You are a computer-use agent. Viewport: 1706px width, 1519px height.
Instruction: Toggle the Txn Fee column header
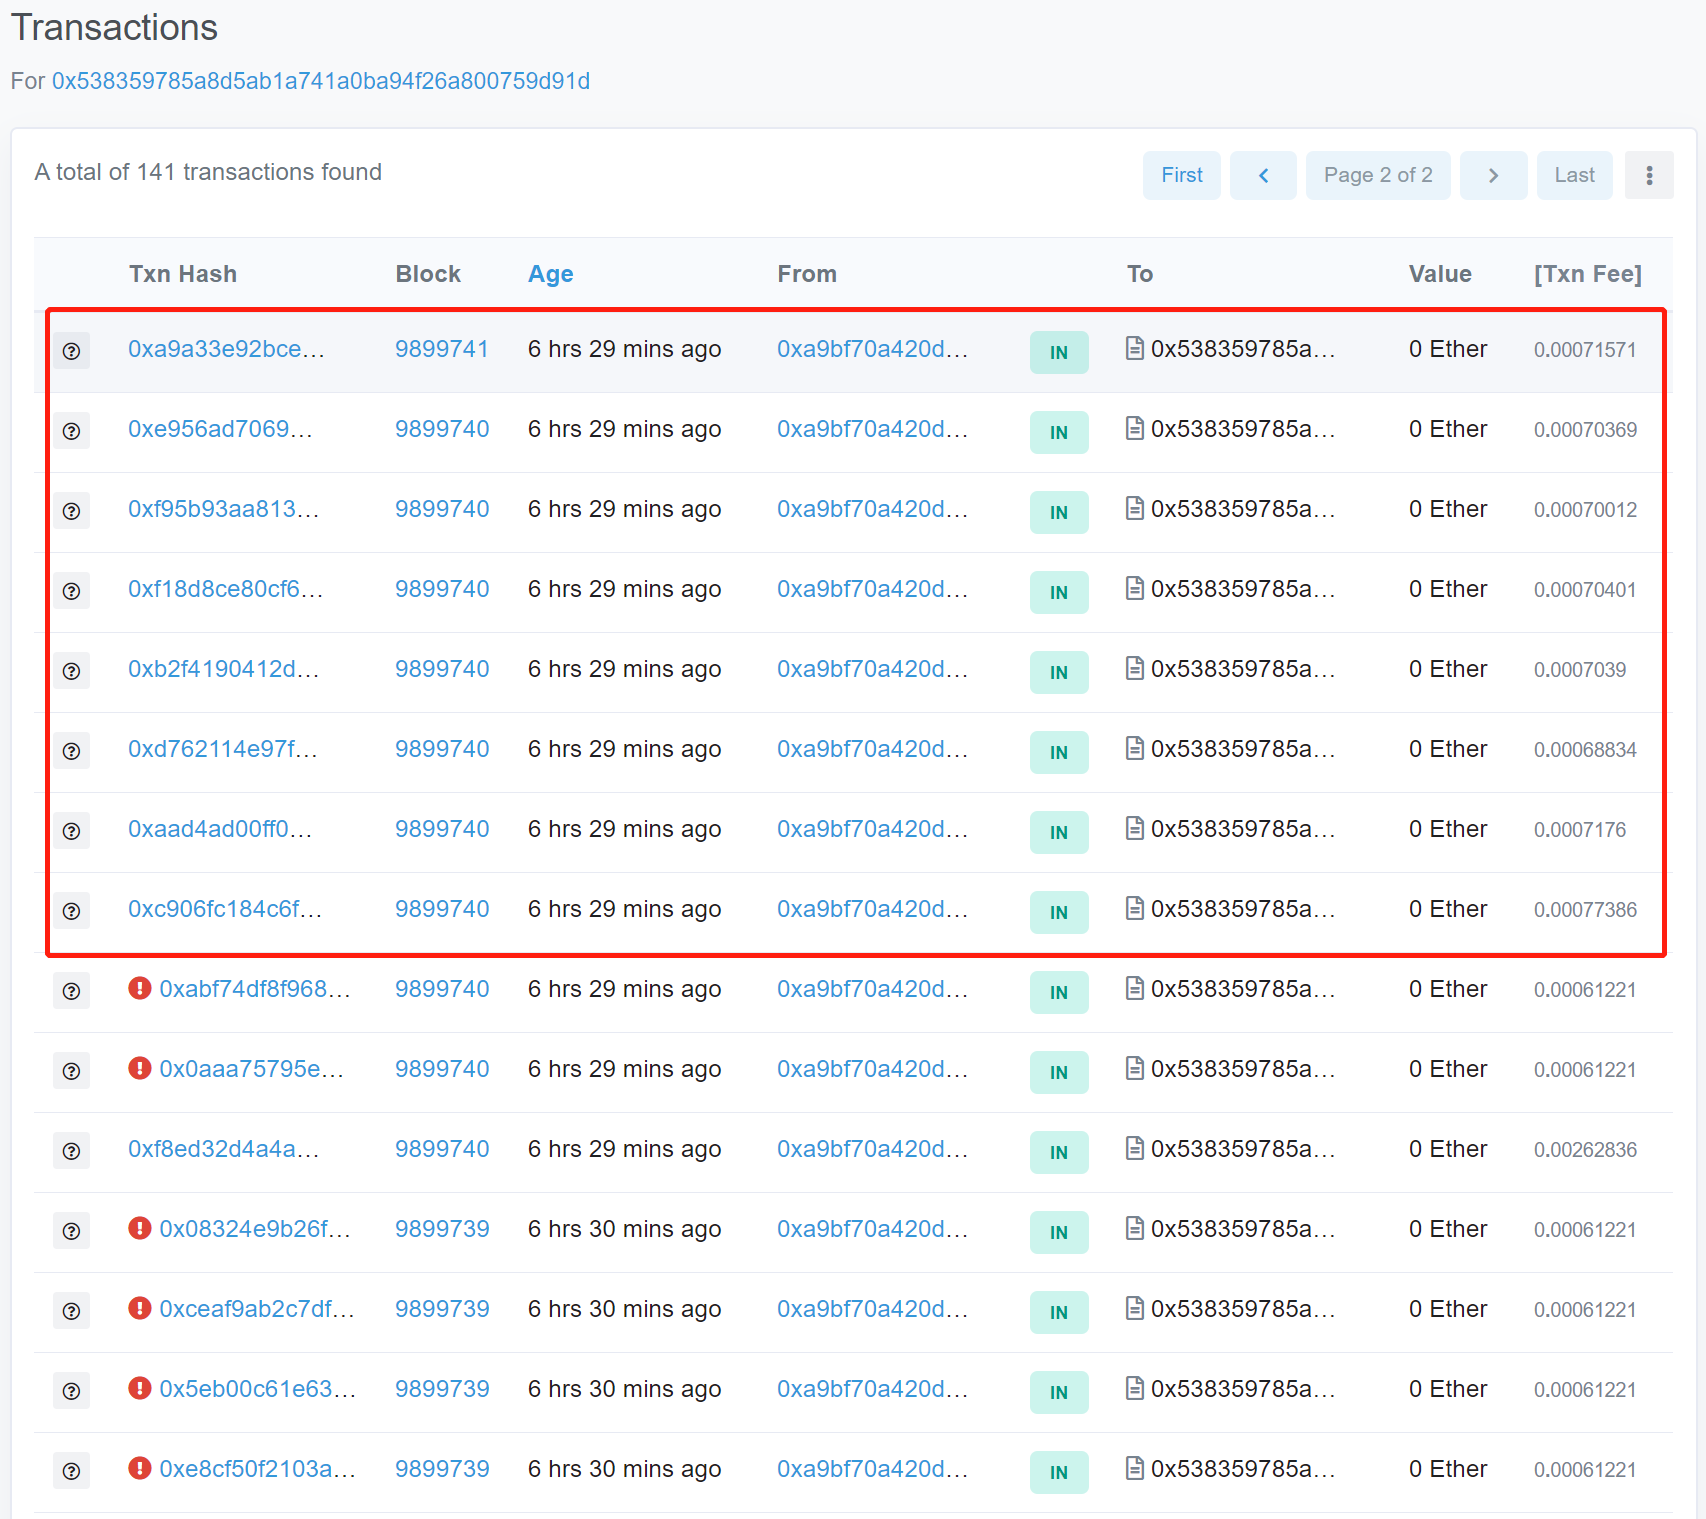(x=1587, y=274)
